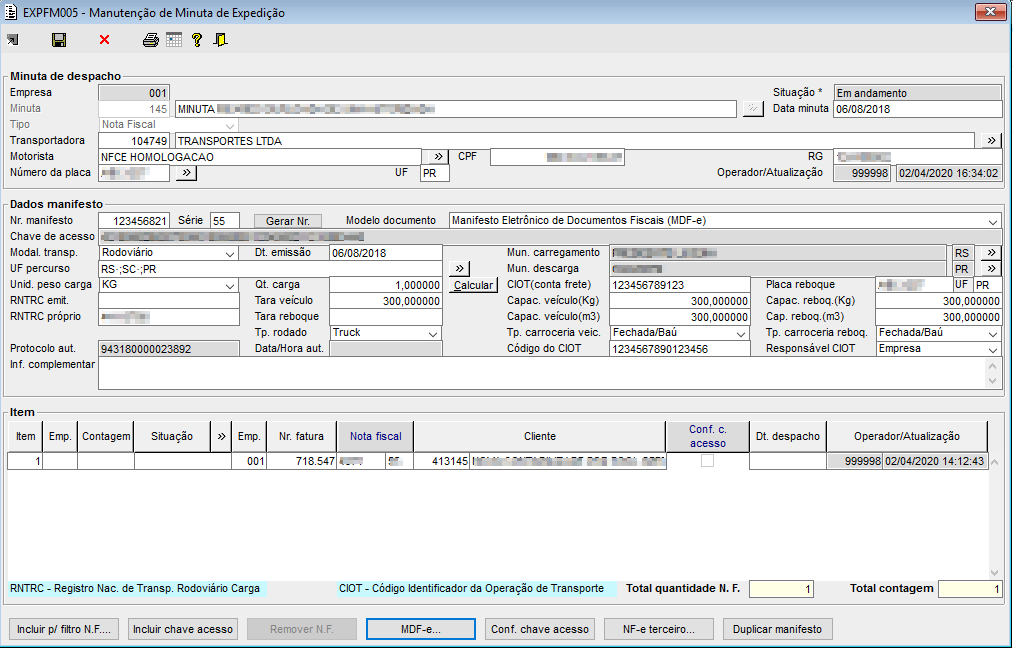Expand the Responsável CIOT dropdown
1013x648 pixels.
[991, 349]
